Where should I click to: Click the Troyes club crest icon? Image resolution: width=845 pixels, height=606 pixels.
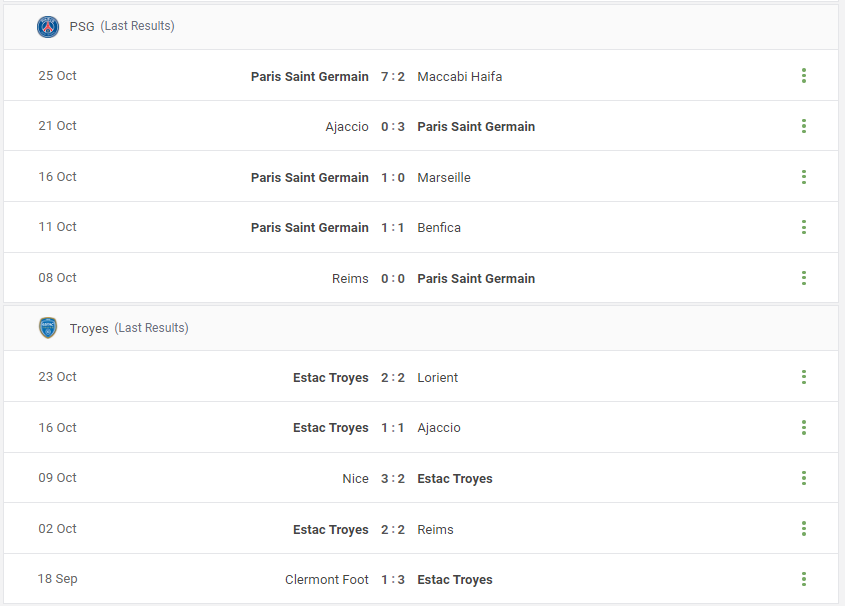(48, 328)
